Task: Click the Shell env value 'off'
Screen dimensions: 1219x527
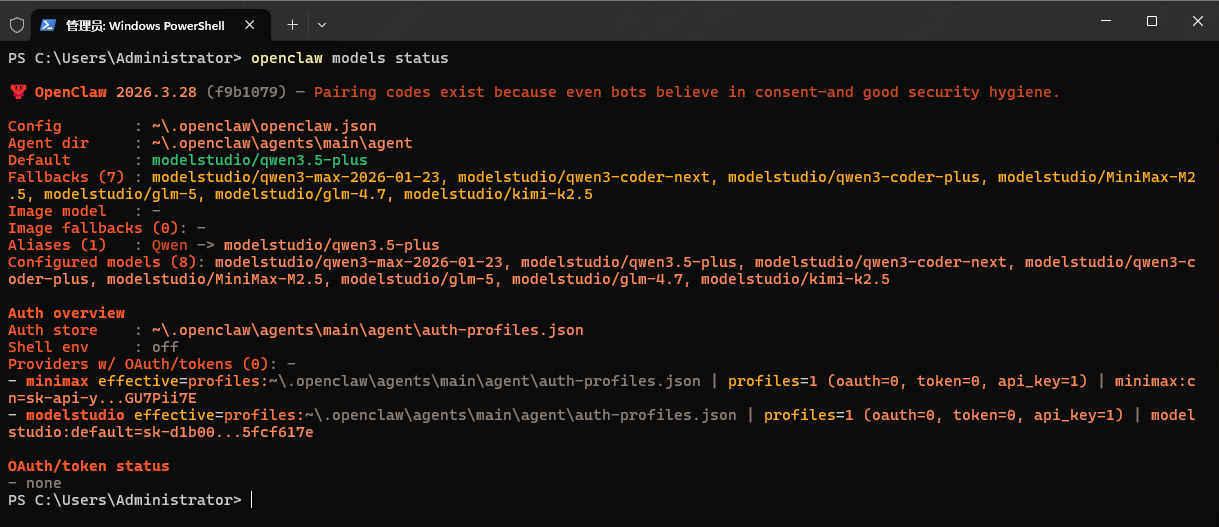Action: pyautogui.click(x=165, y=347)
